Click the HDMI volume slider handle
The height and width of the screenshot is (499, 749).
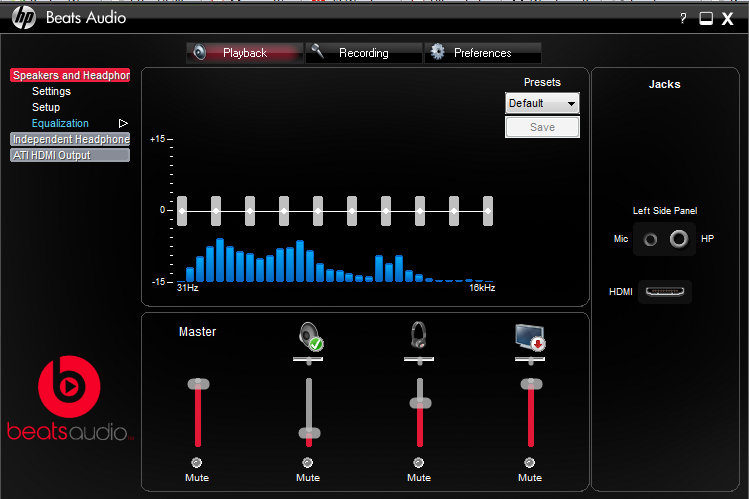point(531,384)
